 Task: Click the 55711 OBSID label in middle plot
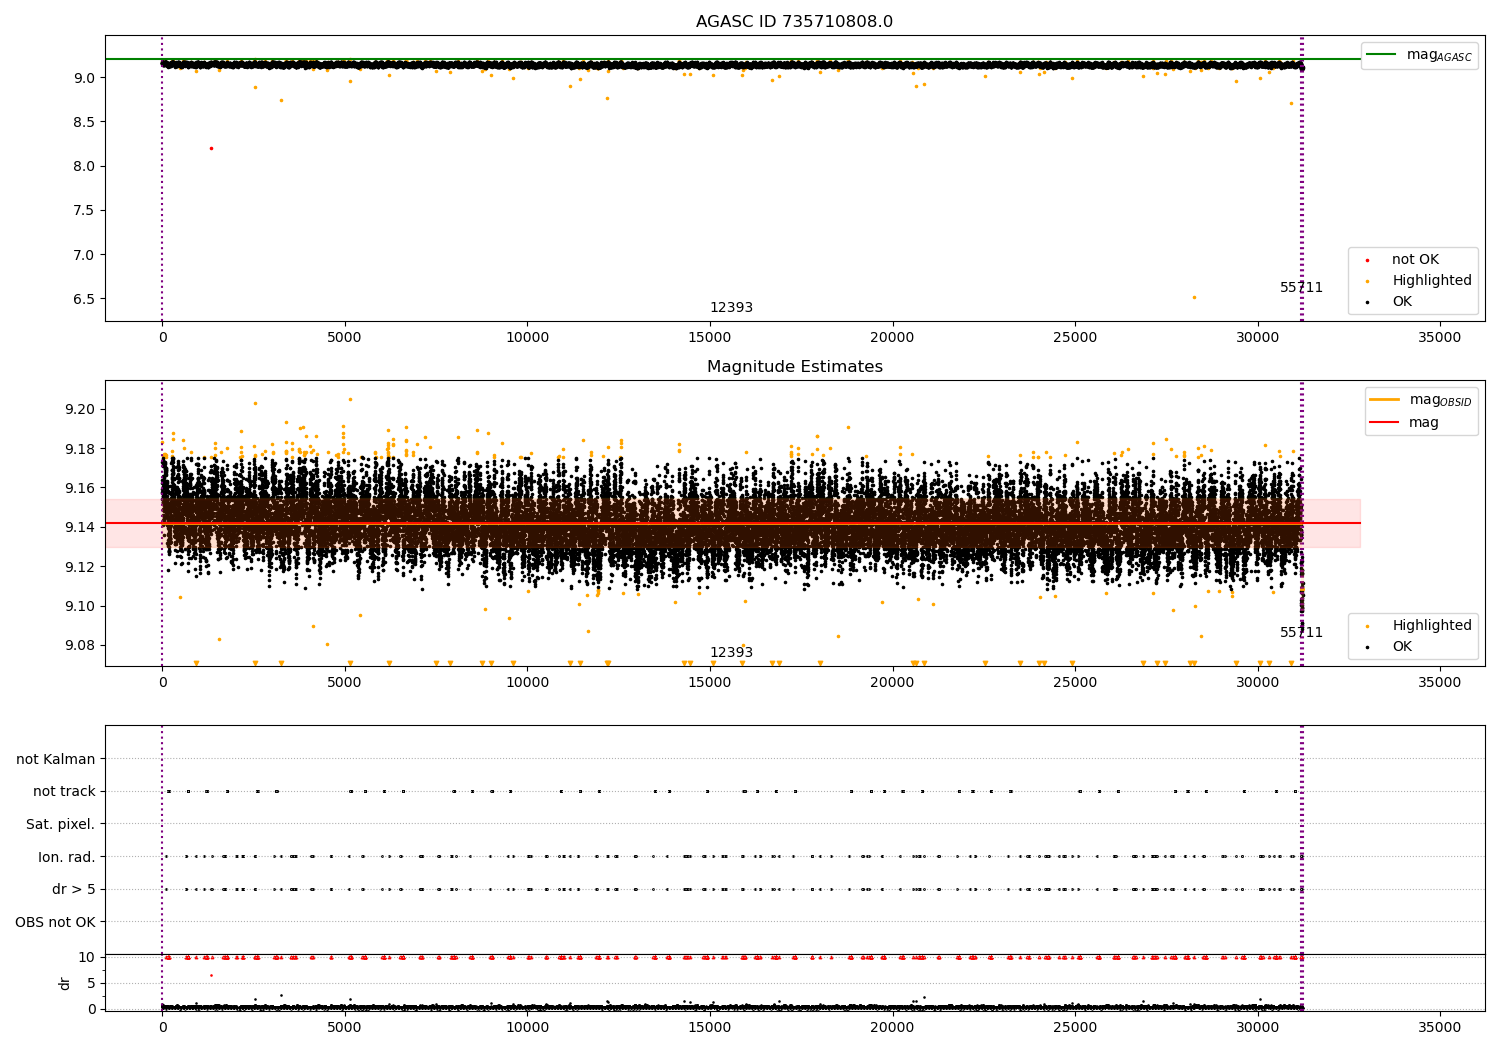pyautogui.click(x=1301, y=633)
